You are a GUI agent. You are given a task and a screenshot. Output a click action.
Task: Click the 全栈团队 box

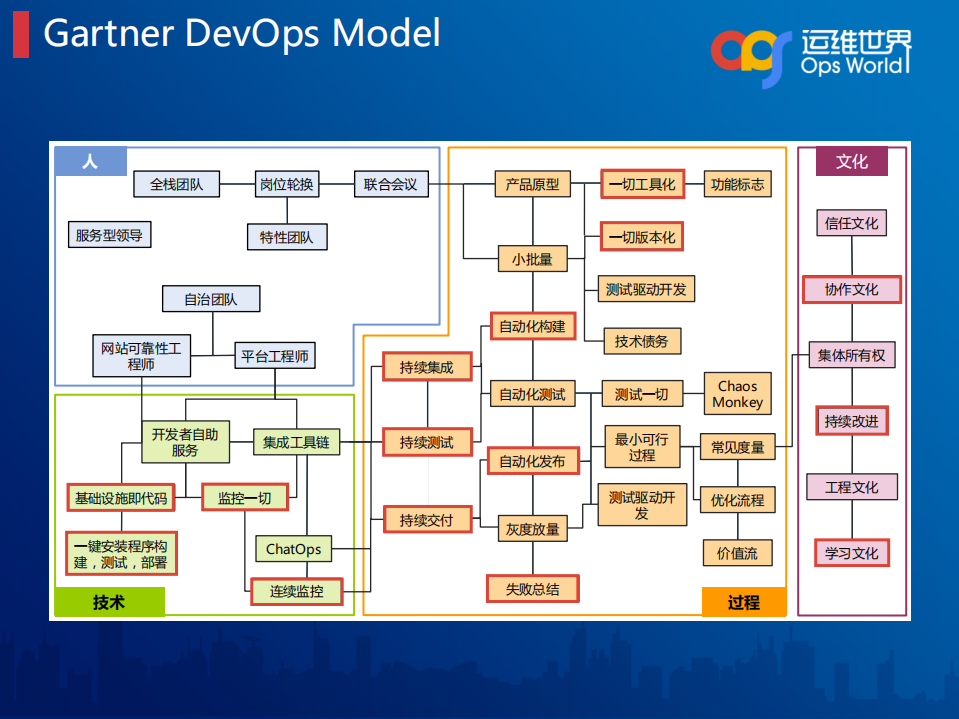coord(176,185)
